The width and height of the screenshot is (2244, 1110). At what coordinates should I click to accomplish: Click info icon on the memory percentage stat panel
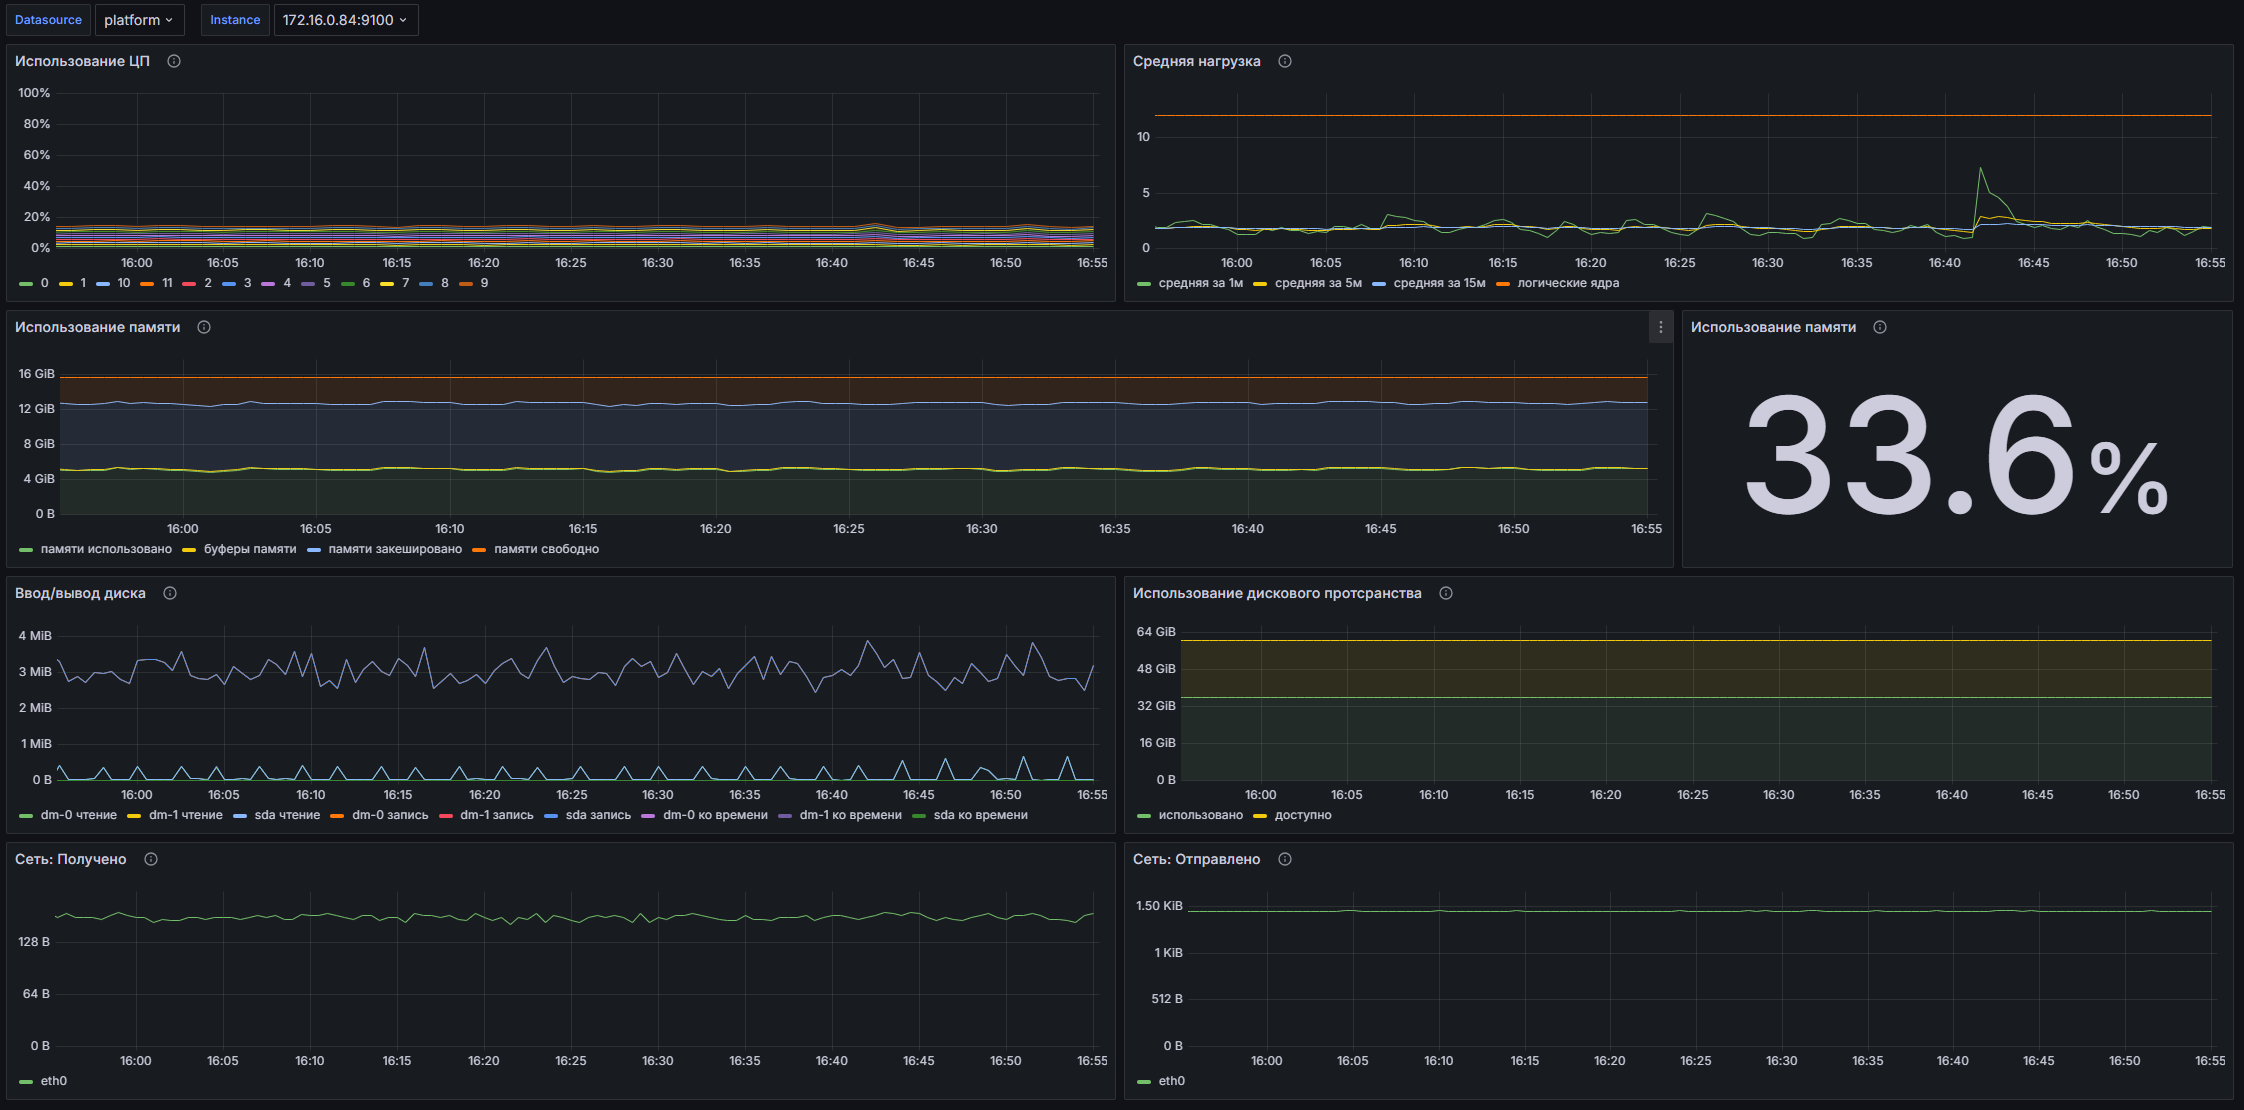[1880, 327]
